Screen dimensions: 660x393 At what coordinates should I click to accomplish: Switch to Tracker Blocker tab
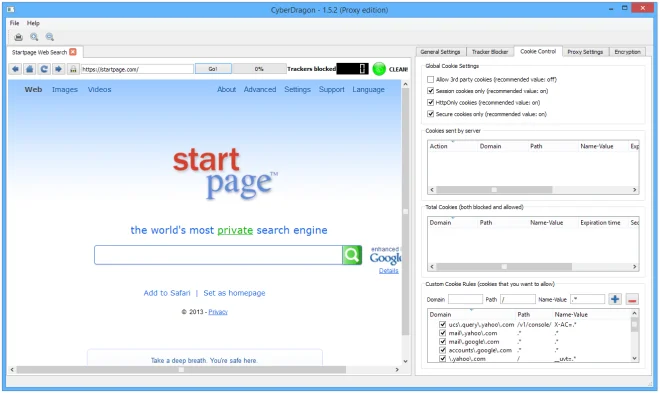pos(490,52)
